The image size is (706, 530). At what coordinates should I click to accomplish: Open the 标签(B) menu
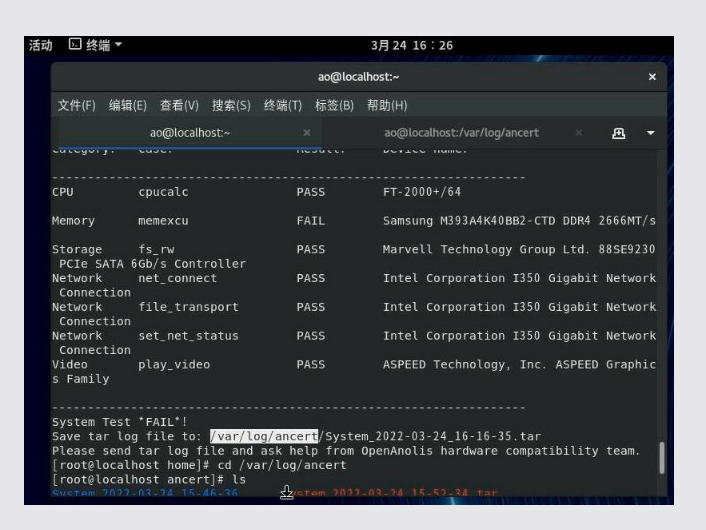point(335,105)
